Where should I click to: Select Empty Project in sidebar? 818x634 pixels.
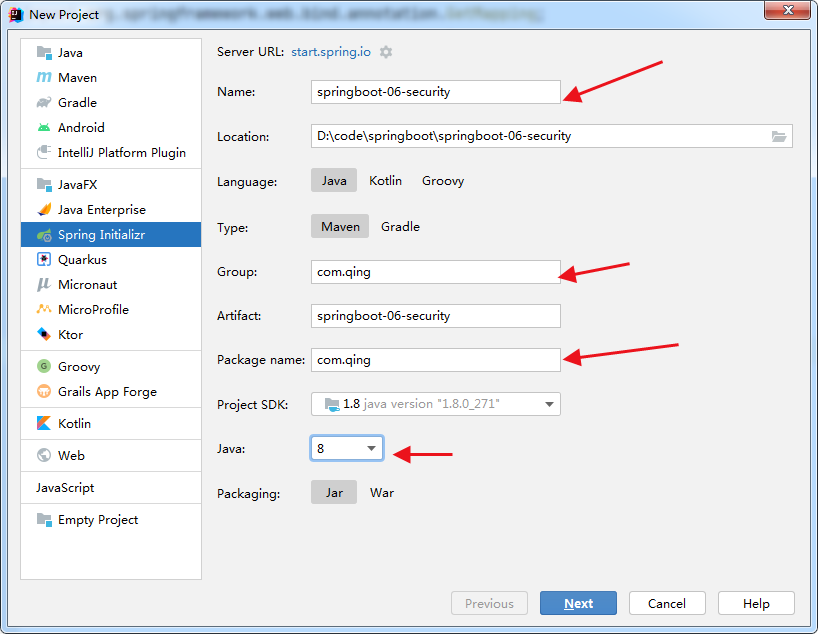111,520
